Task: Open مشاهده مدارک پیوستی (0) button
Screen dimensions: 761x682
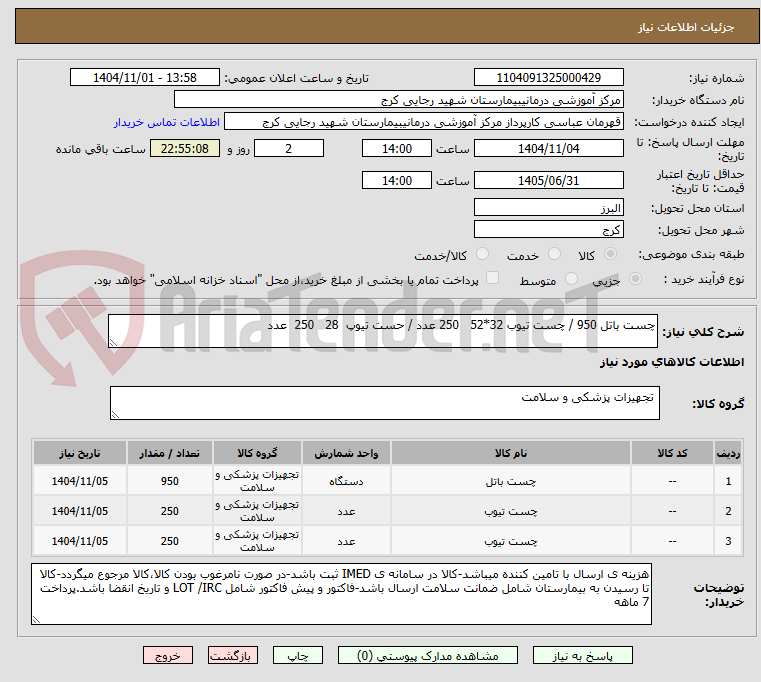Action: (428, 655)
